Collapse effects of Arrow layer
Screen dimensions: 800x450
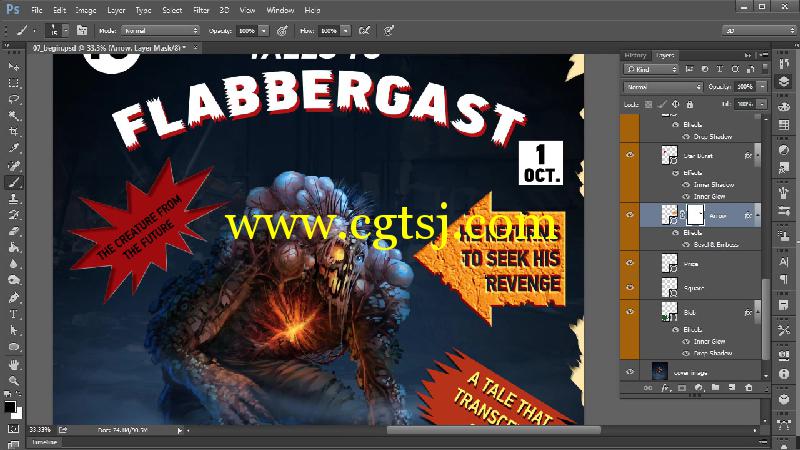pos(758,215)
